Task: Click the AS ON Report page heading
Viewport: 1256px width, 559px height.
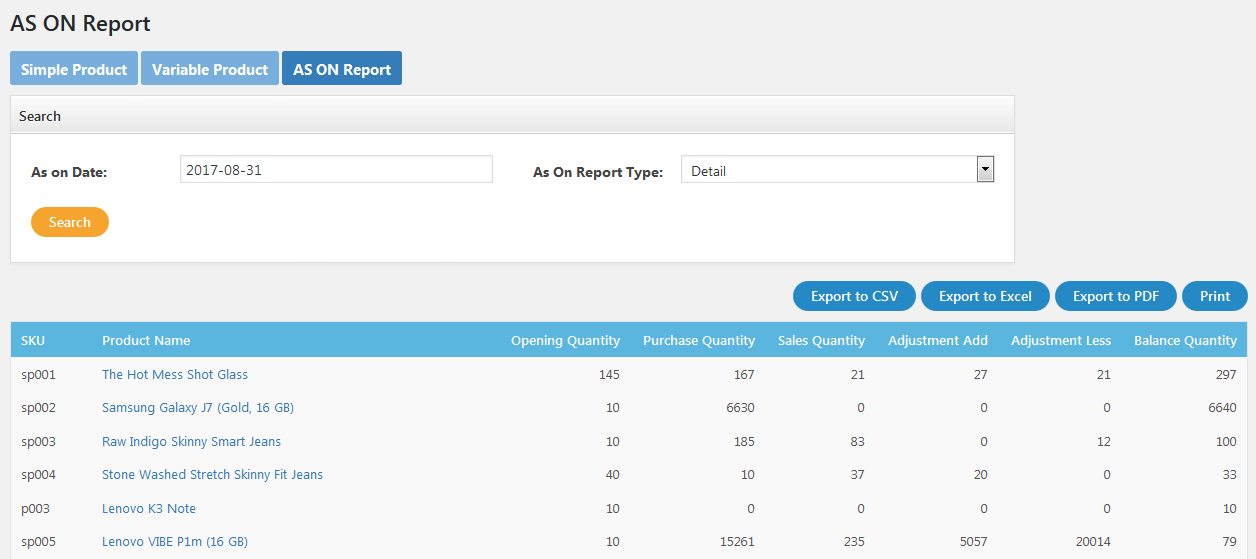Action: coord(80,23)
